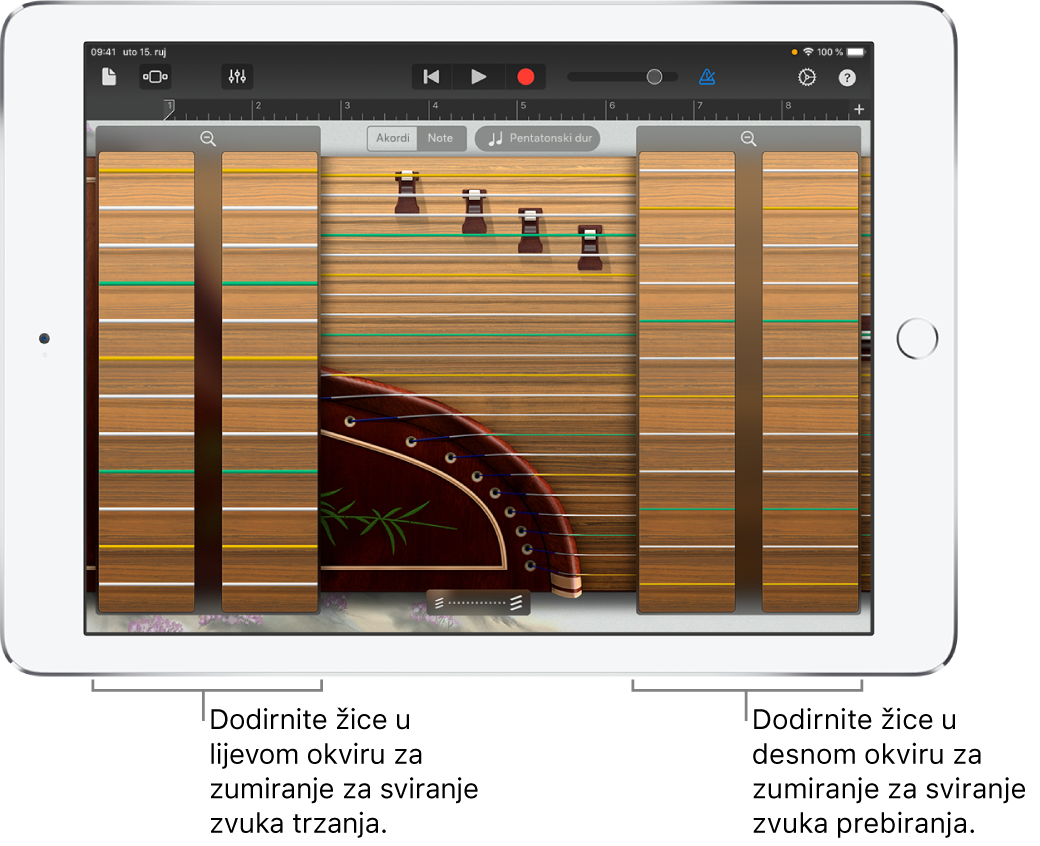Open the guzheng strum control at bottom
The width and height of the screenshot is (1040, 846).
click(476, 602)
